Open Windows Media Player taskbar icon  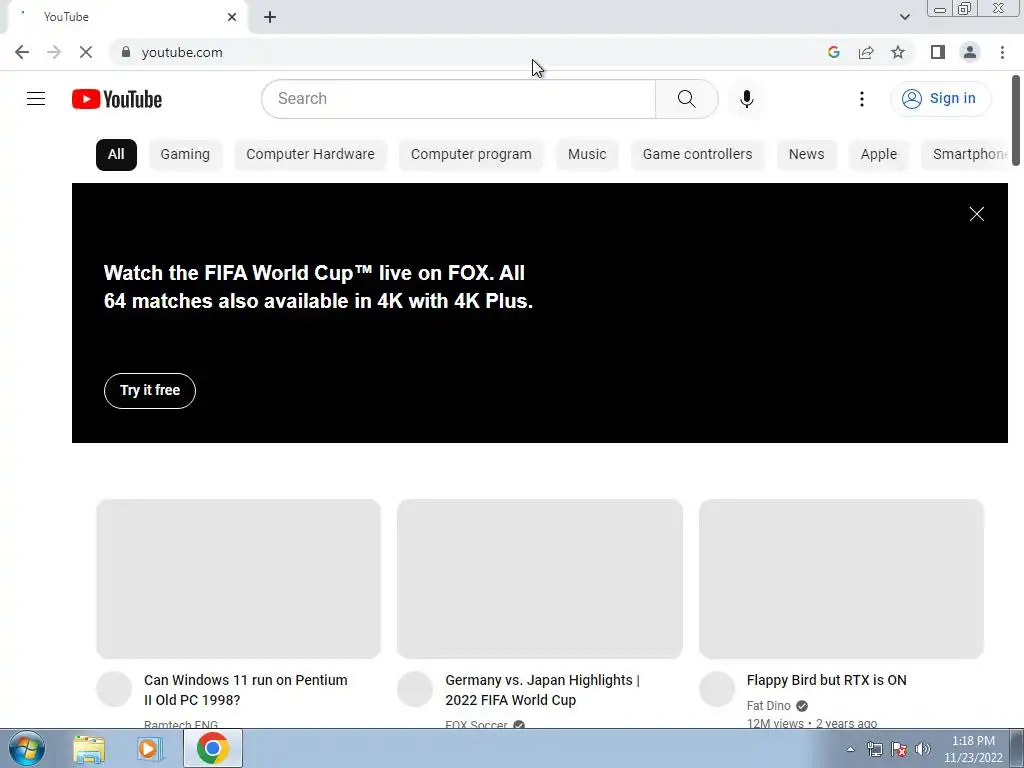(150, 749)
